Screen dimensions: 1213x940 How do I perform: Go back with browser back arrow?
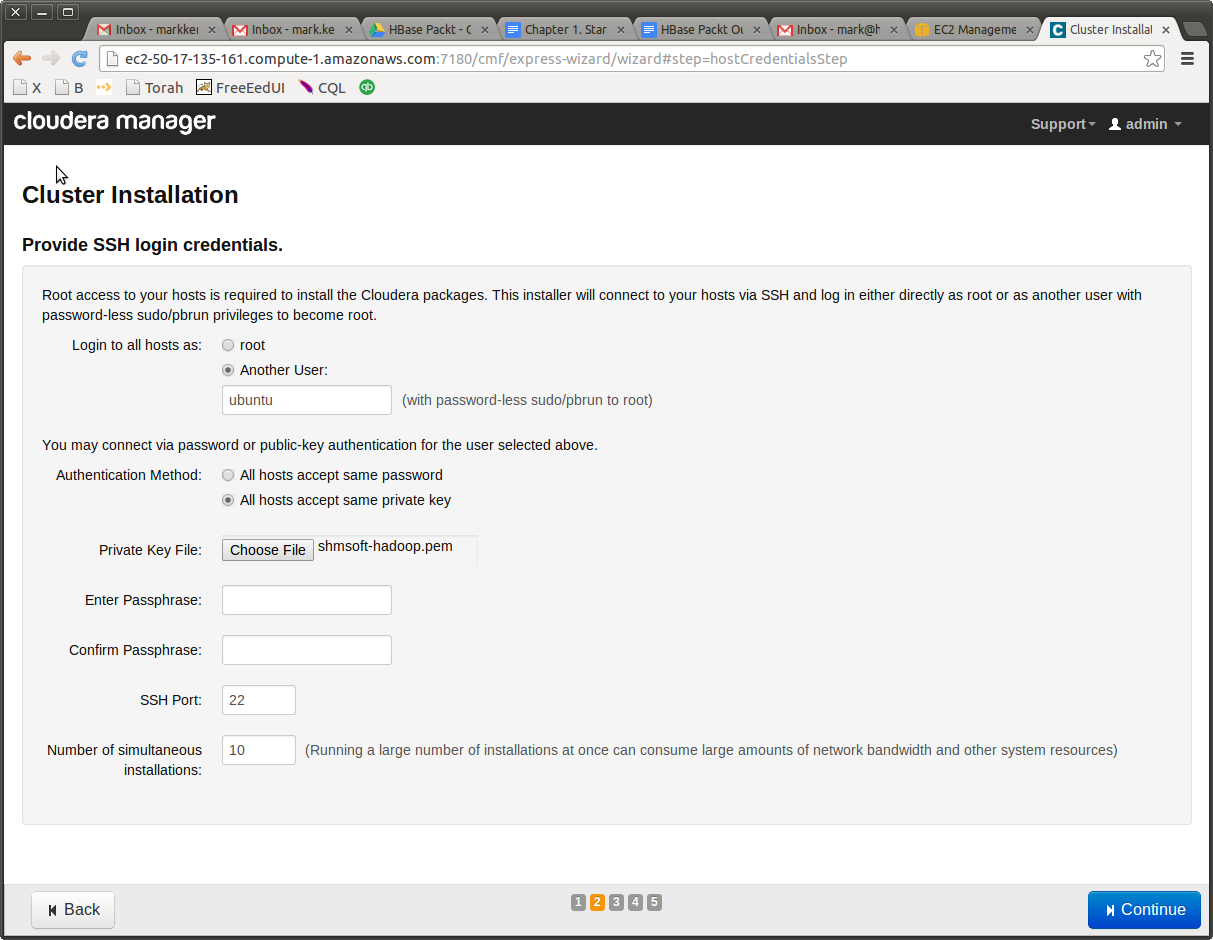21,59
